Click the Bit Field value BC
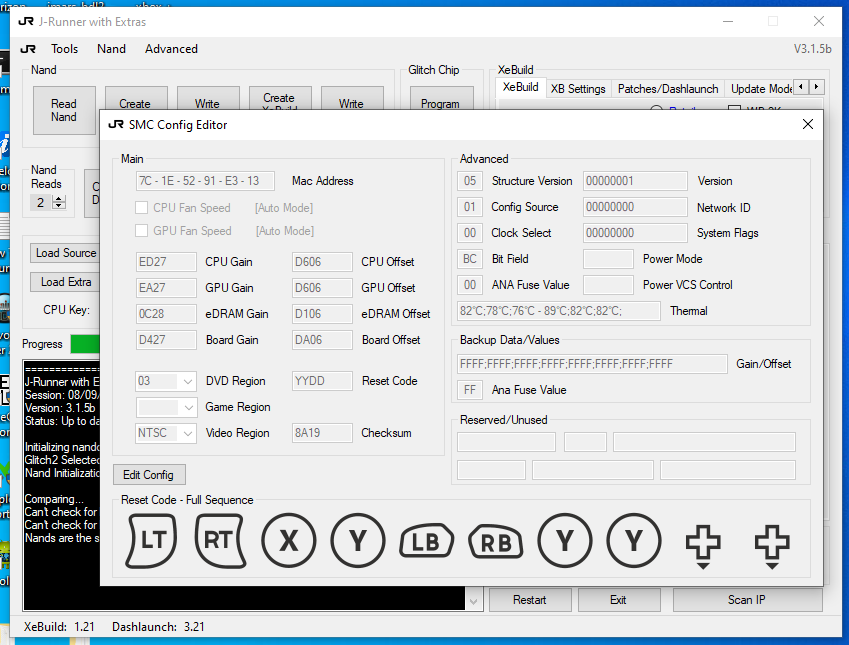 click(x=470, y=259)
